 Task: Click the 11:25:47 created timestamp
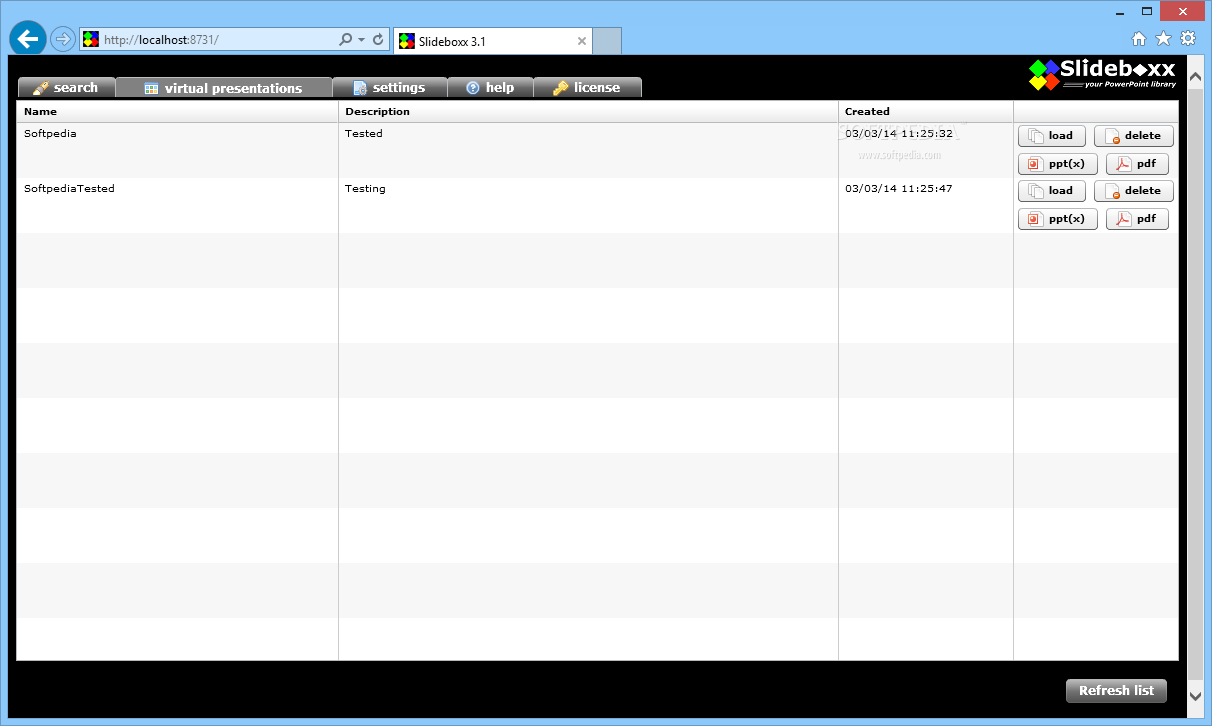pos(899,188)
